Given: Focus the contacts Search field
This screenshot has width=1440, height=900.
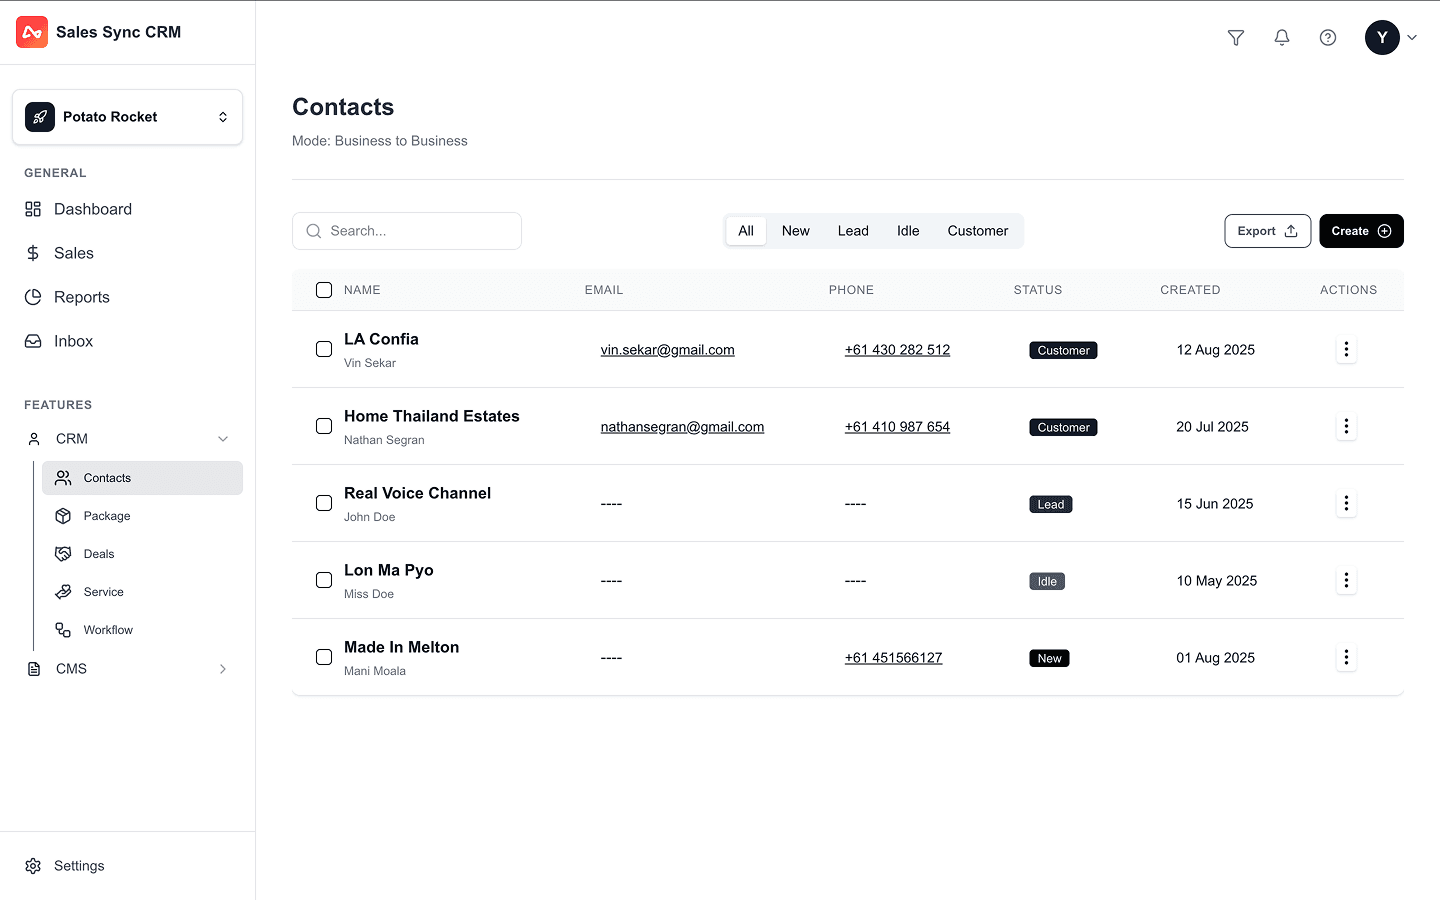Looking at the screenshot, I should tap(407, 231).
